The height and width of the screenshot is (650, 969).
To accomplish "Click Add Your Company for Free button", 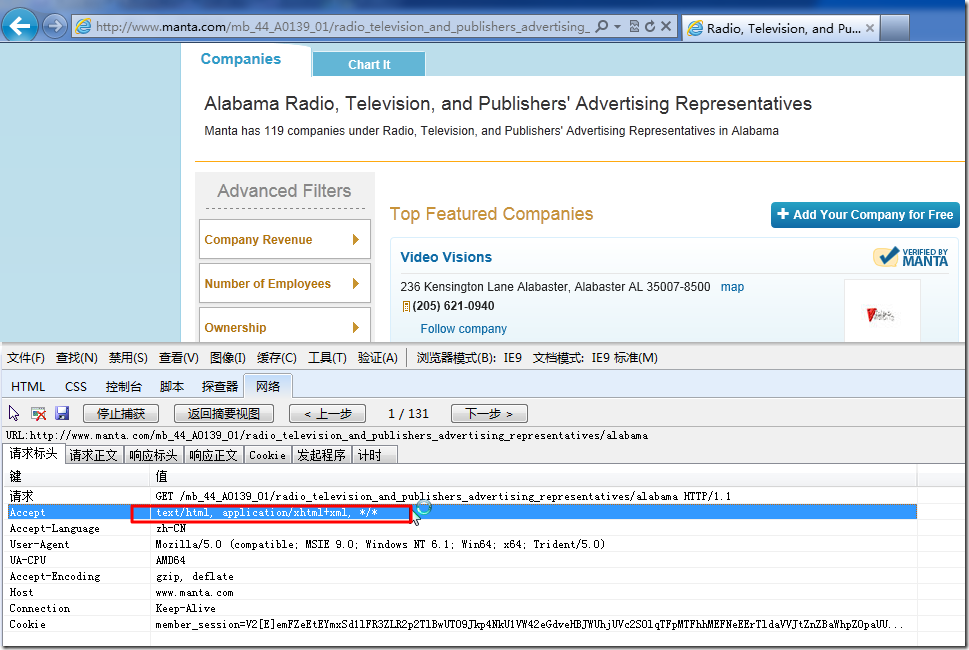I will [x=865, y=215].
